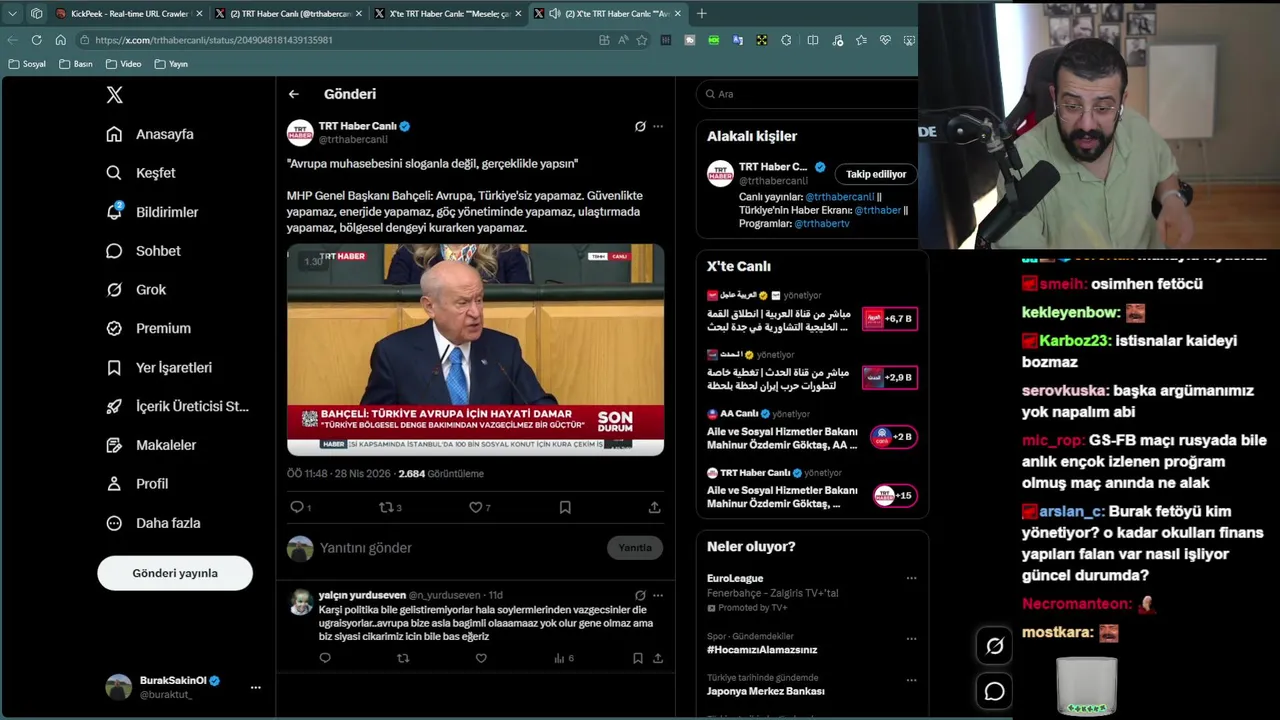Image resolution: width=1280 pixels, height=720 pixels.
Task: Open yalçın yurduseven profile name
Action: (362, 595)
